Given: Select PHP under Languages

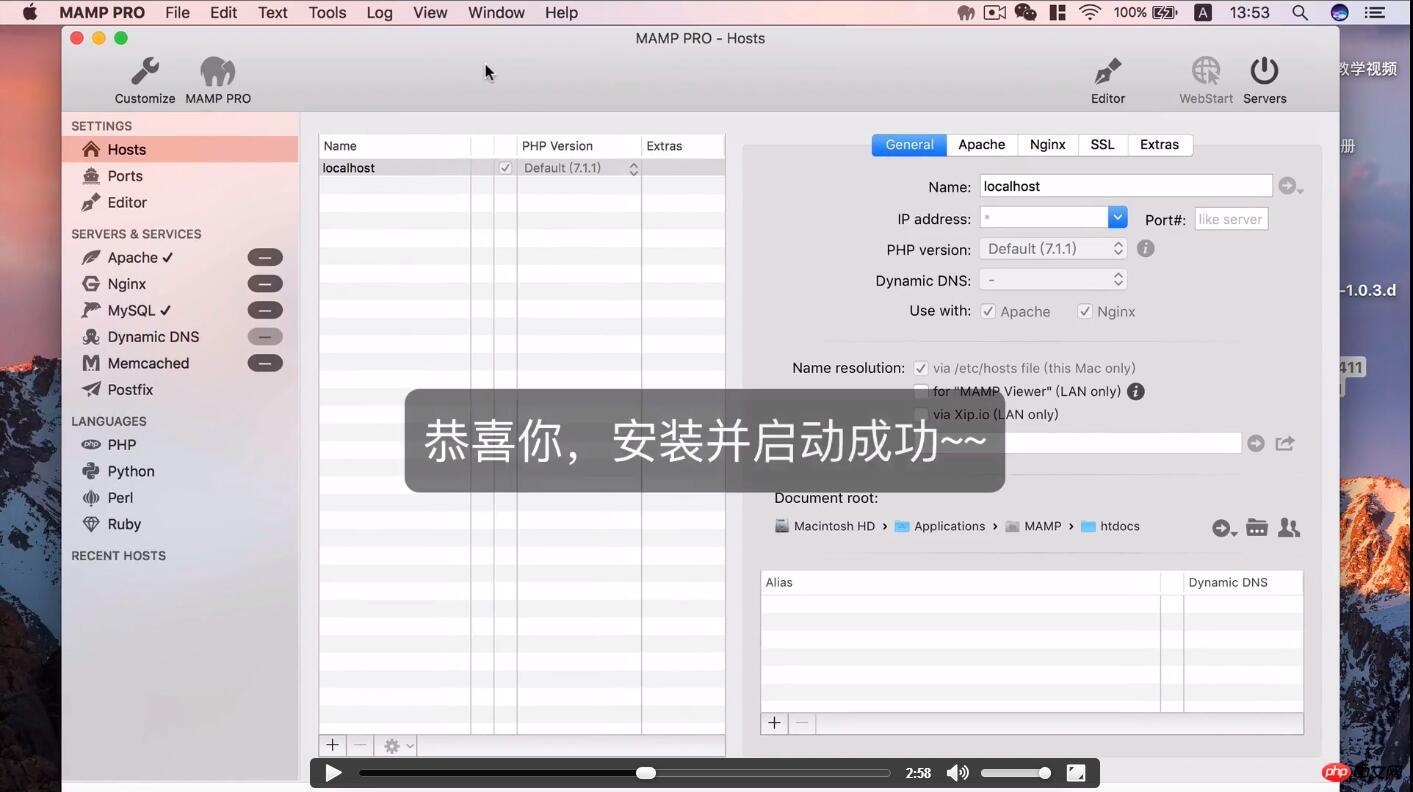Looking at the screenshot, I should click(122, 445).
